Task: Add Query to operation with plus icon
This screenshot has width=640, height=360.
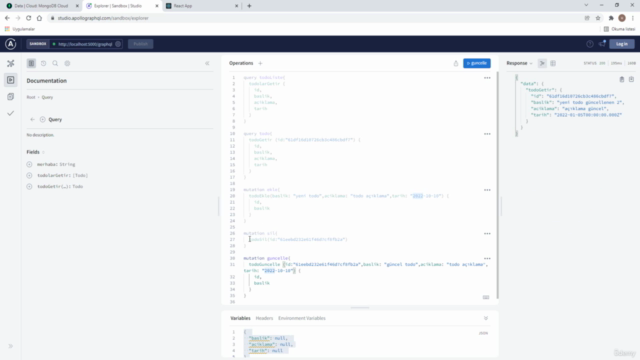Action: pyautogui.click(x=42, y=120)
